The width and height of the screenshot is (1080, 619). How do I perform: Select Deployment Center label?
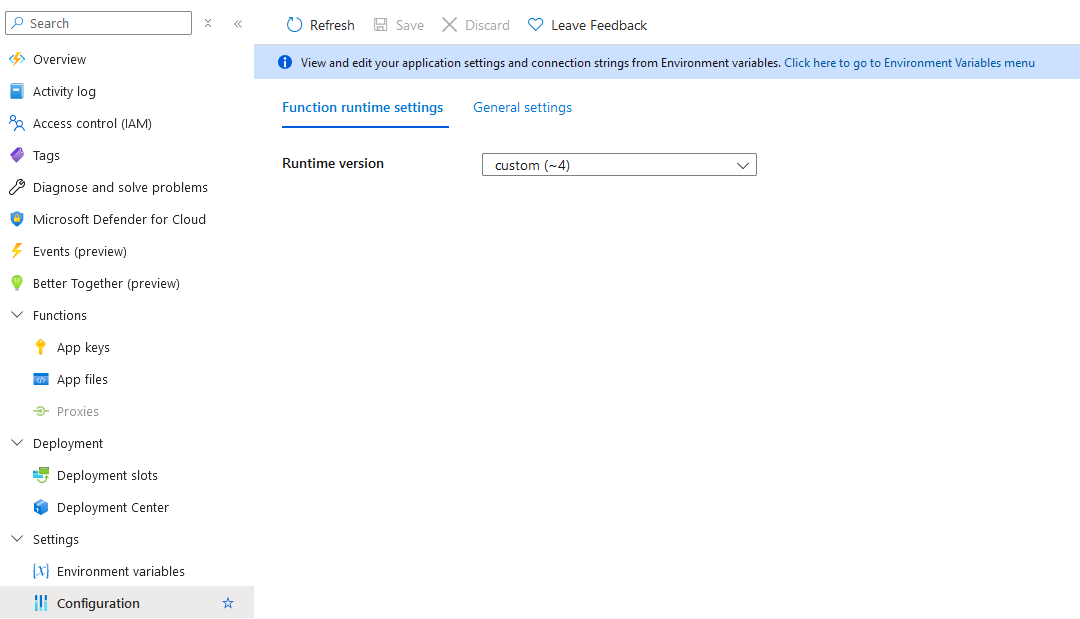tap(112, 507)
